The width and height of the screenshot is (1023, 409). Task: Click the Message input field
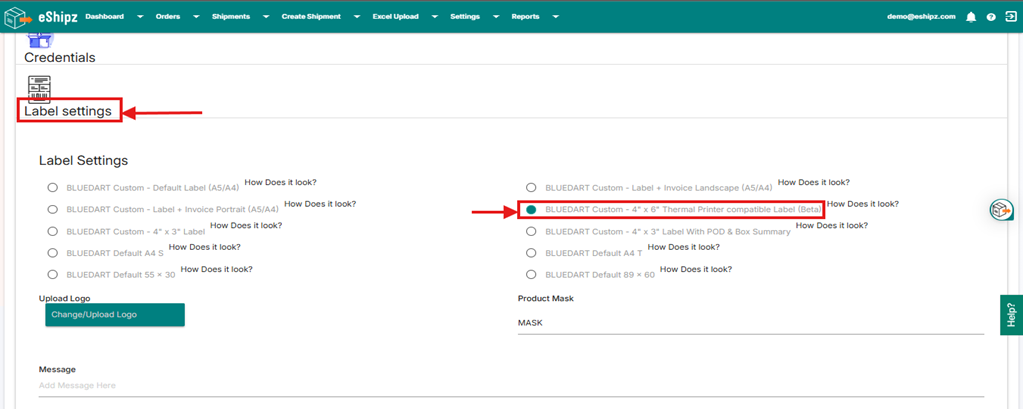click(511, 386)
